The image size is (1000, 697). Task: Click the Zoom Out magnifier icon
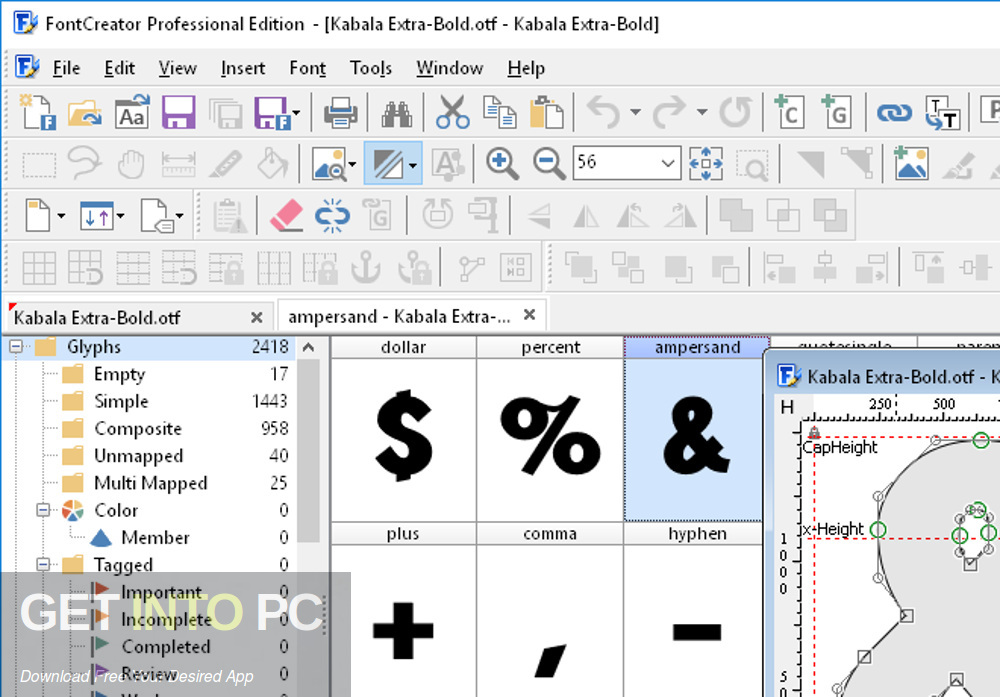click(549, 164)
